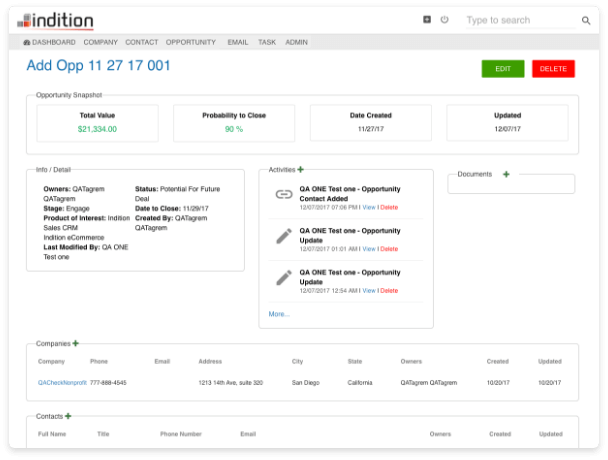This screenshot has height=460, width=608.
Task: View the 07:06 PM Contact Added activity
Action: 368,207
